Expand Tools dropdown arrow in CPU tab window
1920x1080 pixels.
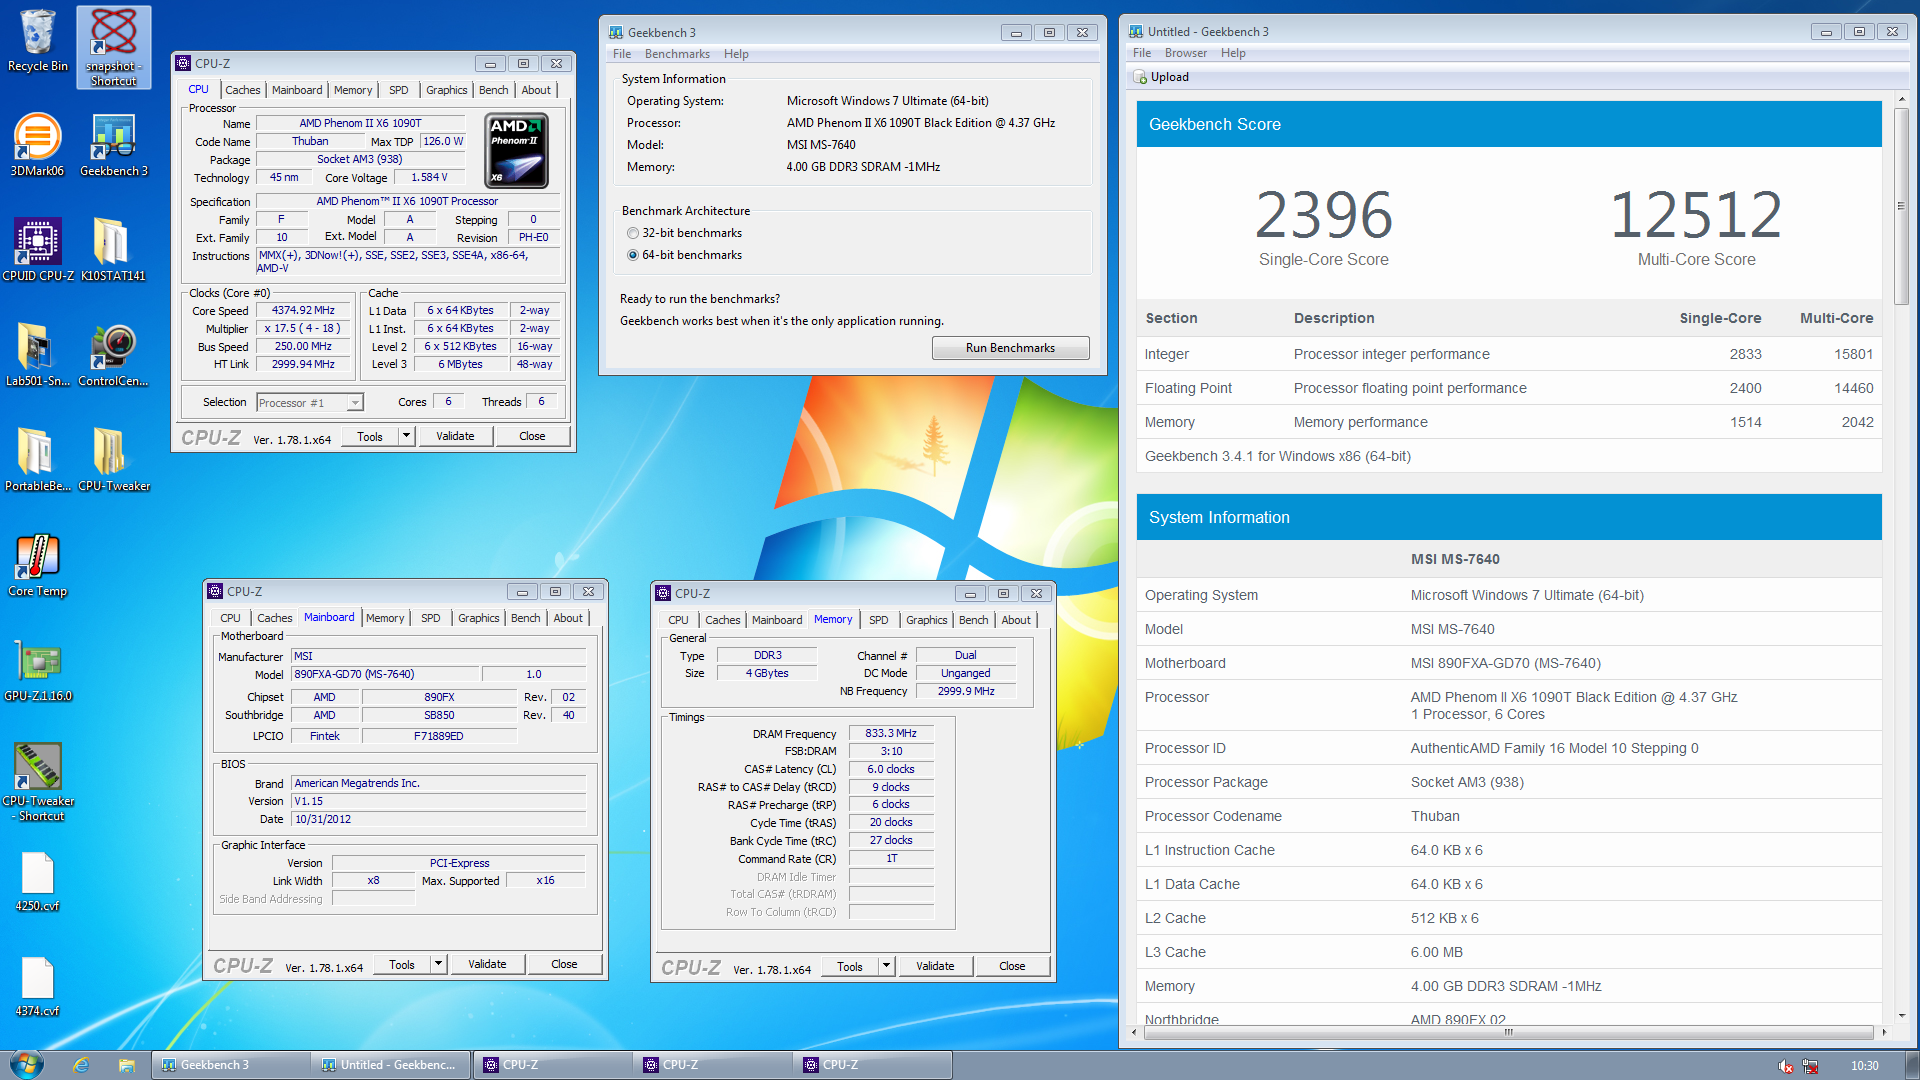406,436
